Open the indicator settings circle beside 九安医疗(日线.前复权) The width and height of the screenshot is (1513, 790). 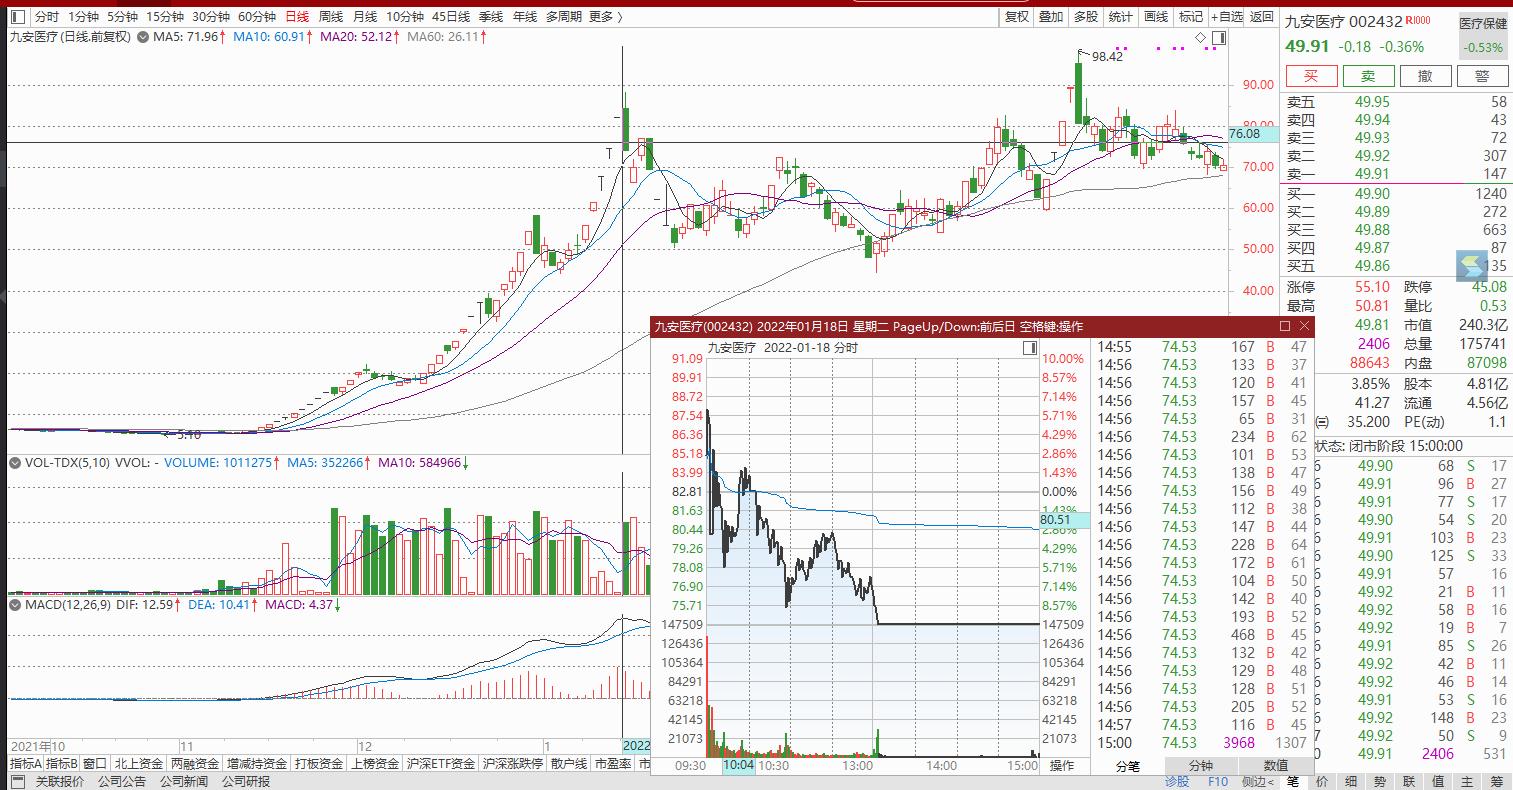coord(144,37)
